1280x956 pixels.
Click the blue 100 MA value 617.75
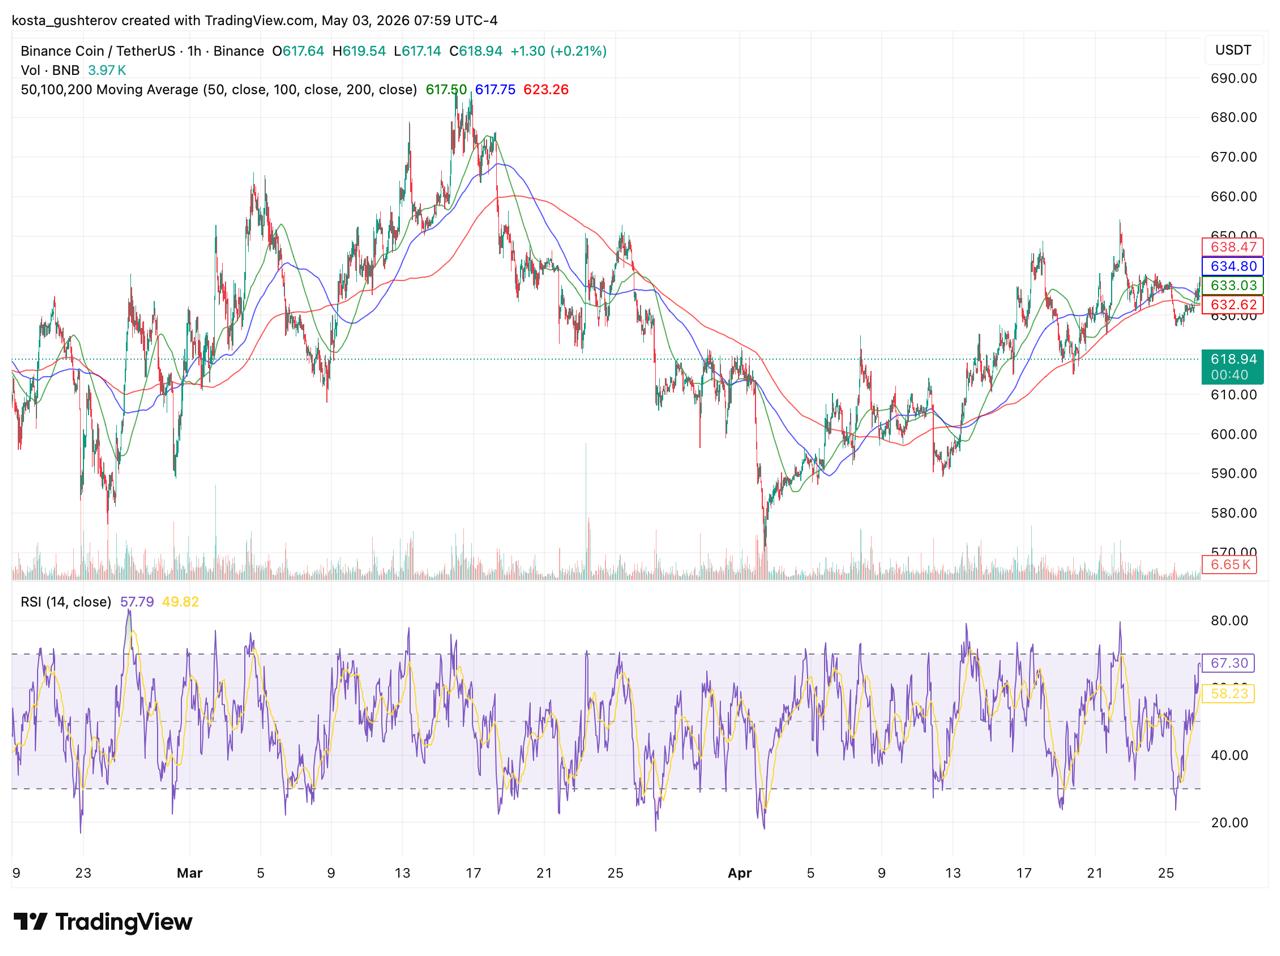click(495, 89)
